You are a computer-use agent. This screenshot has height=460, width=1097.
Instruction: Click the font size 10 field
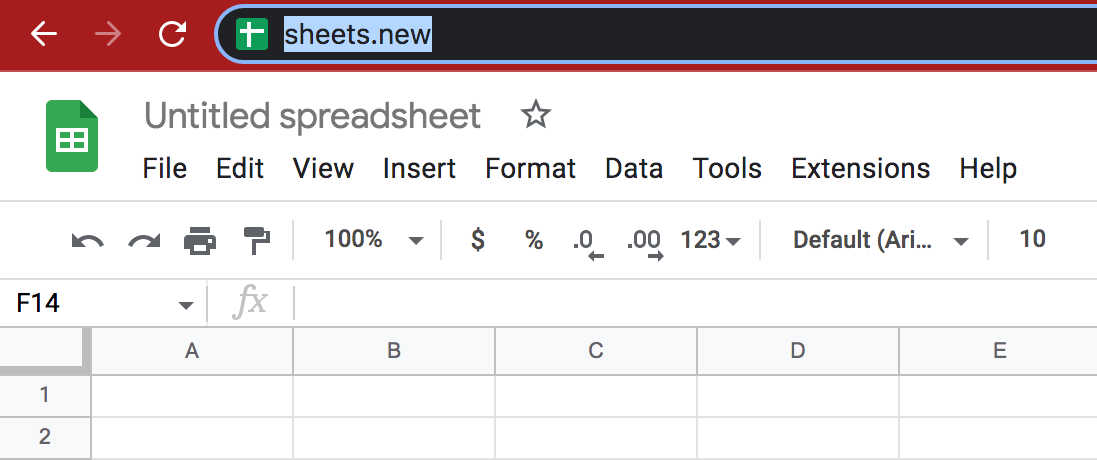[x=1033, y=239]
